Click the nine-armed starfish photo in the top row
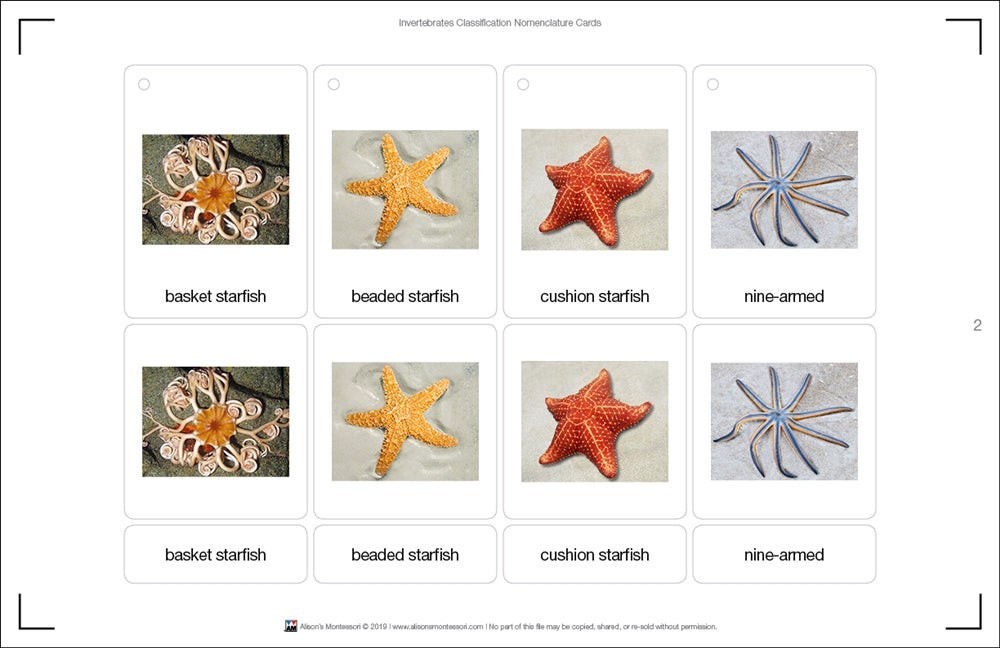The image size is (1000, 648). coord(784,189)
